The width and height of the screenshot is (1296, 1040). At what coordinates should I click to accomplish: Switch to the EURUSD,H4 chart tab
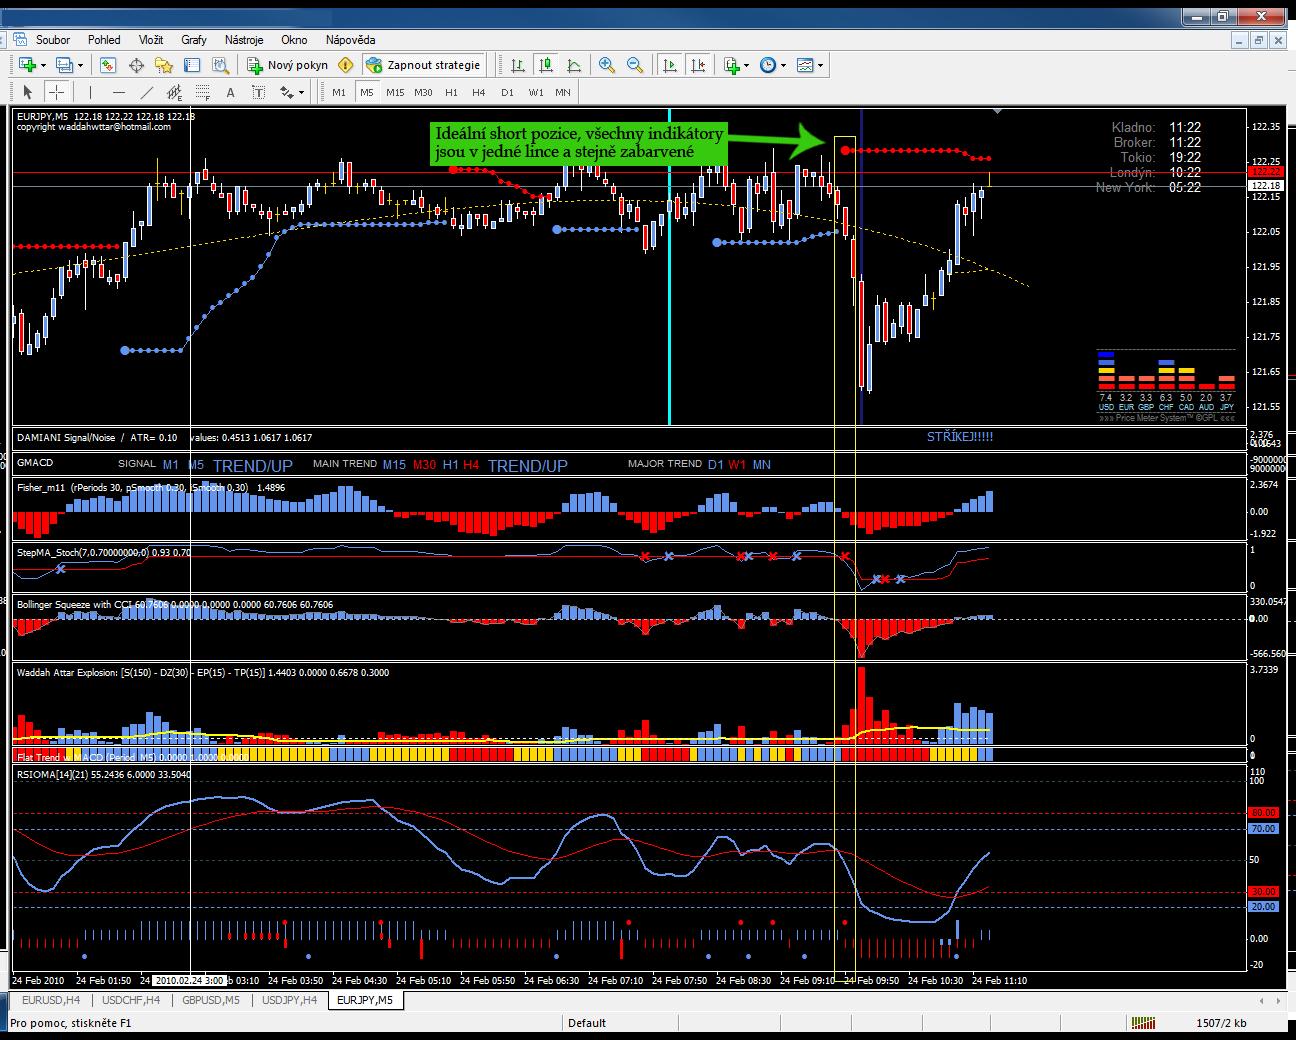click(49, 999)
